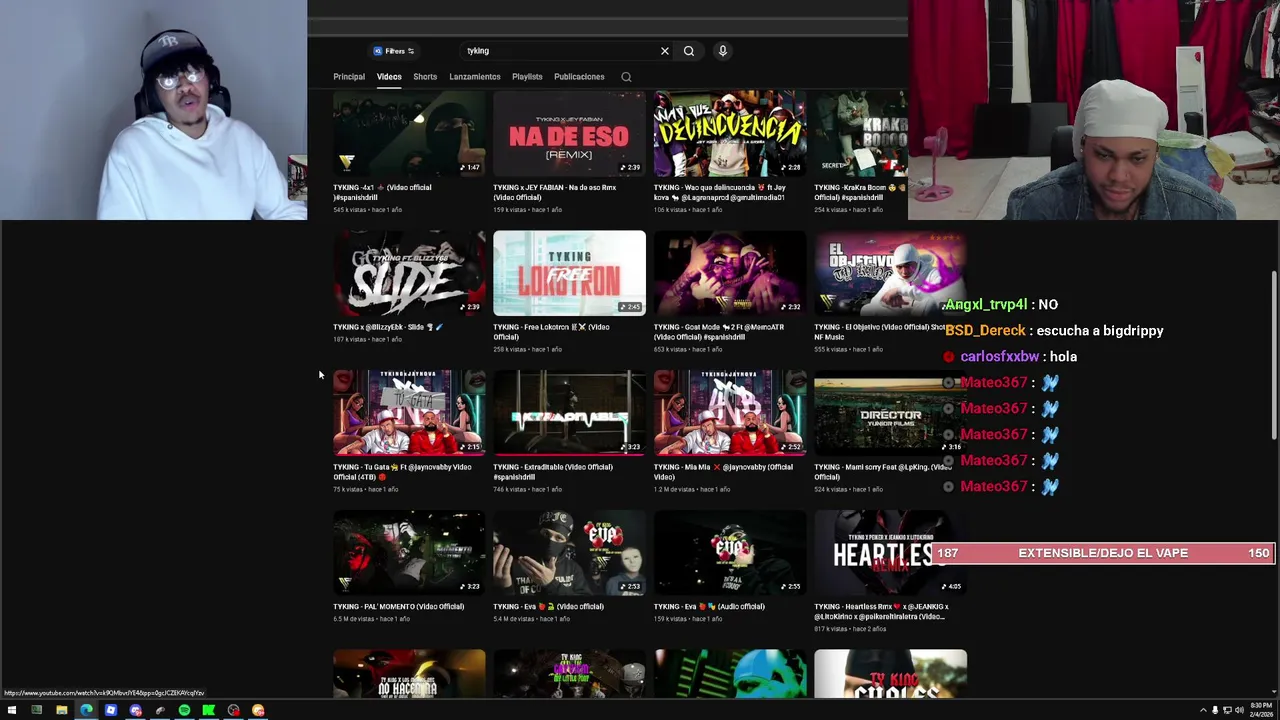Open the Mia Mia video thumbnail

click(730, 413)
